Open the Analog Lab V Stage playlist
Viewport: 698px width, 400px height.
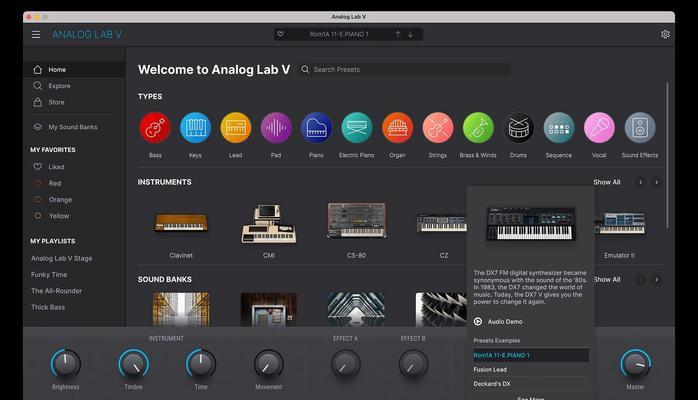[x=61, y=258]
